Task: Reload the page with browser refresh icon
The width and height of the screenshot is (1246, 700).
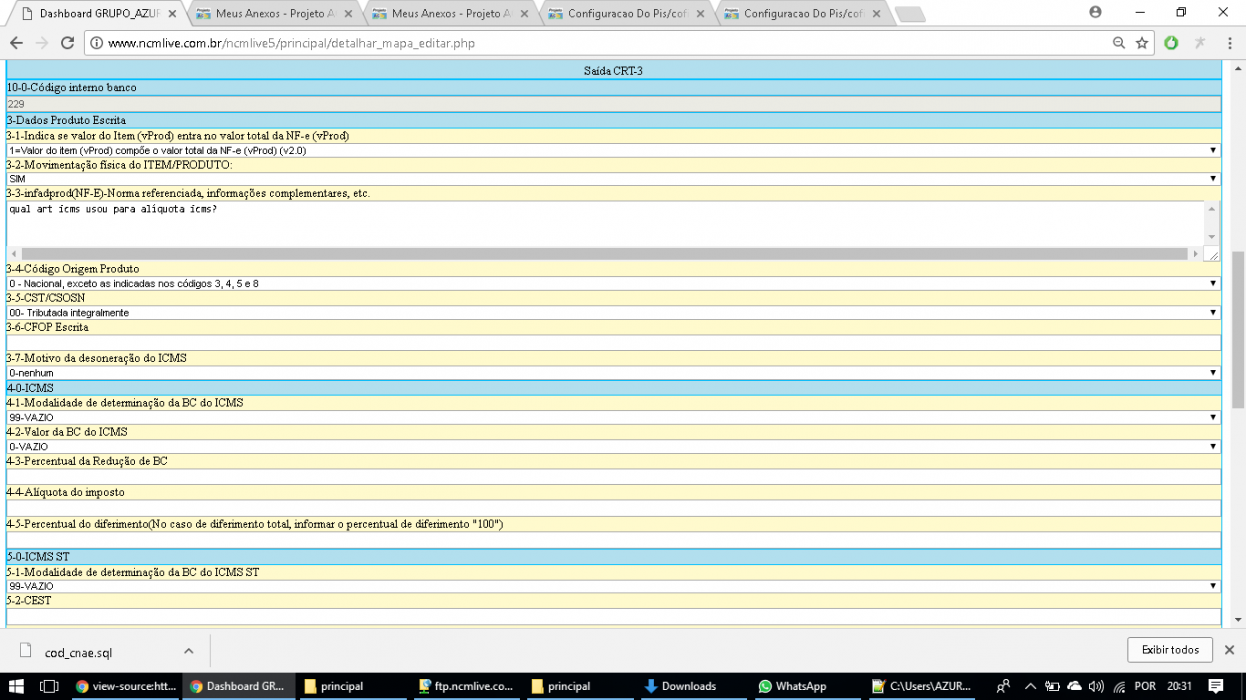Action: (x=67, y=43)
